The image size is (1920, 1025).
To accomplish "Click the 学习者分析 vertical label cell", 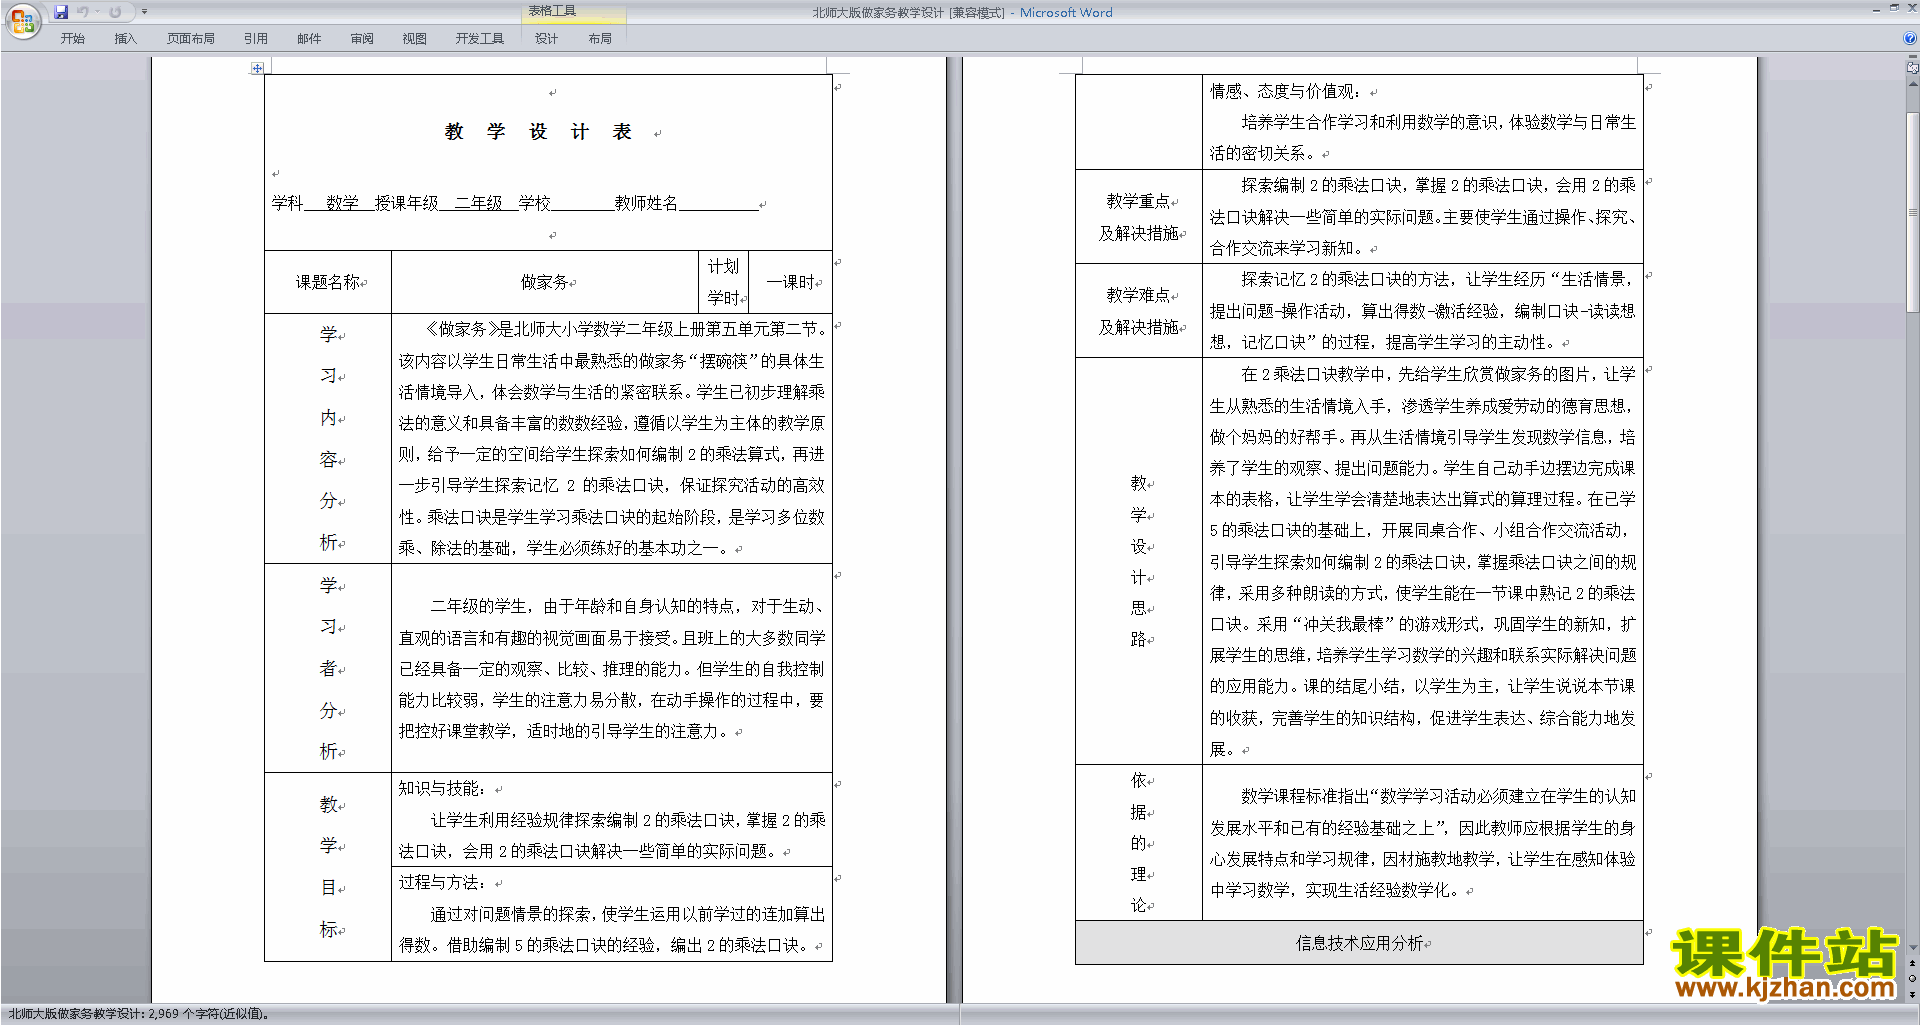I will coord(328,668).
